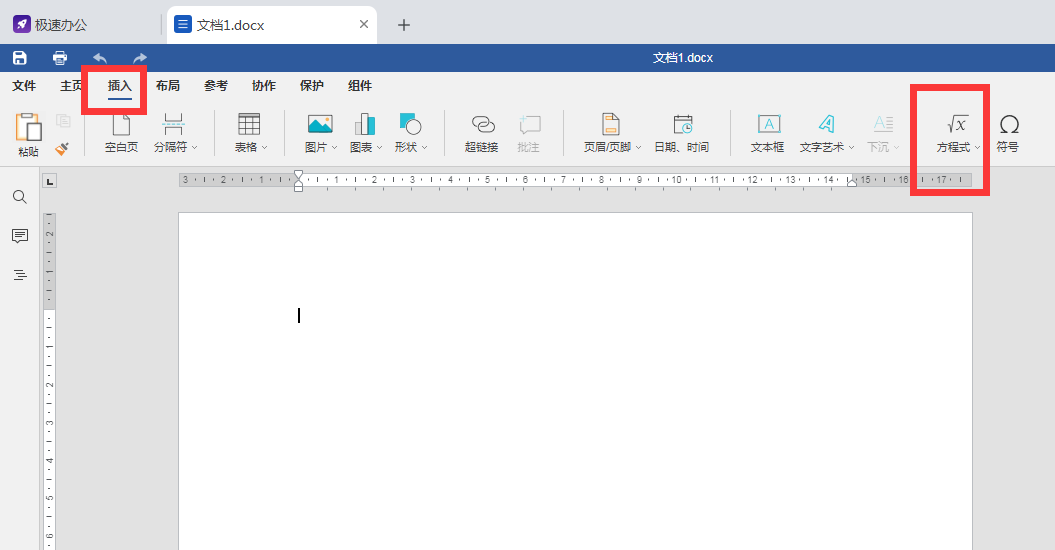Click the Copy icon beside Paste
Viewport: 1055px width, 550px height.
click(x=63, y=121)
